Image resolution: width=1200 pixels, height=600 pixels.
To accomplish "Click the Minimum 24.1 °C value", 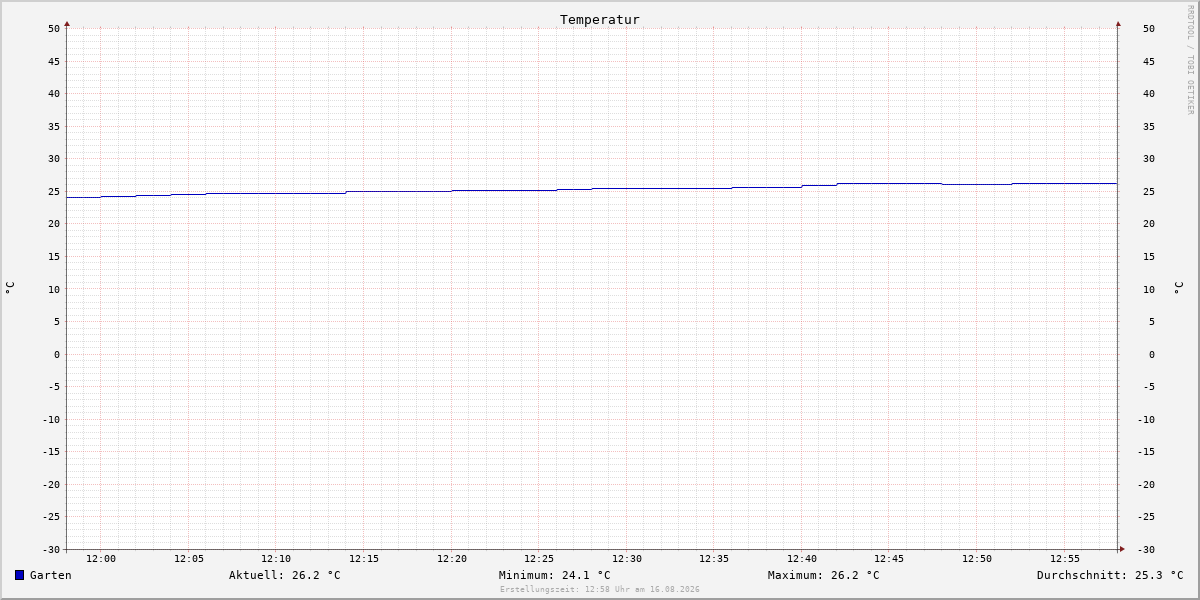I will pyautogui.click(x=555, y=575).
